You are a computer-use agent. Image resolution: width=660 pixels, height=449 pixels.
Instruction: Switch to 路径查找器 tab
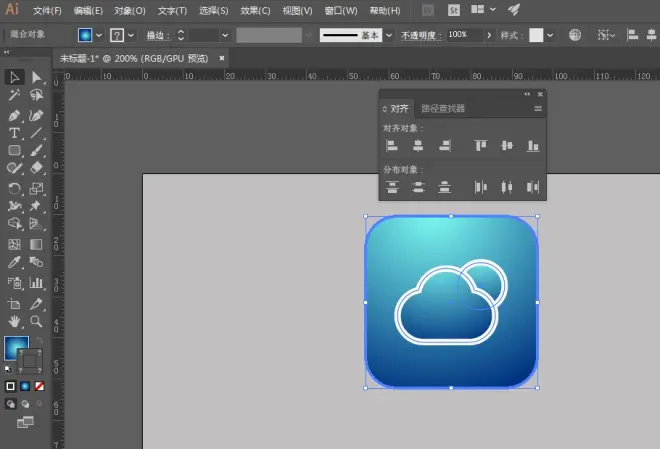coord(443,109)
